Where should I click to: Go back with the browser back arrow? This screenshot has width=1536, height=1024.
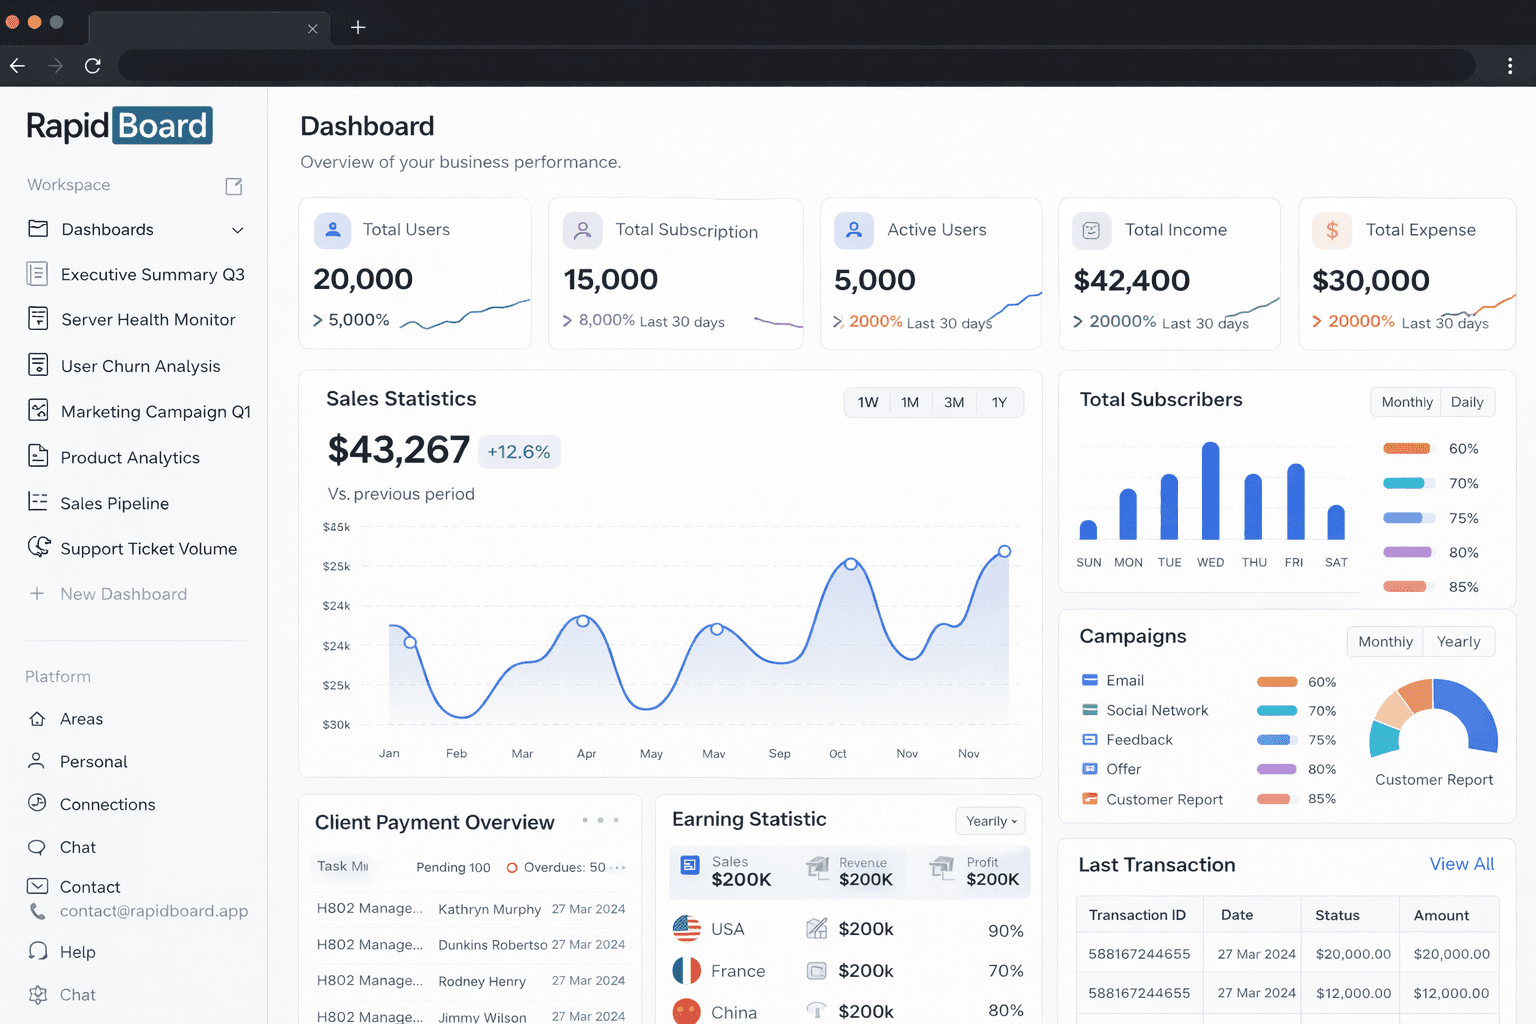[18, 66]
